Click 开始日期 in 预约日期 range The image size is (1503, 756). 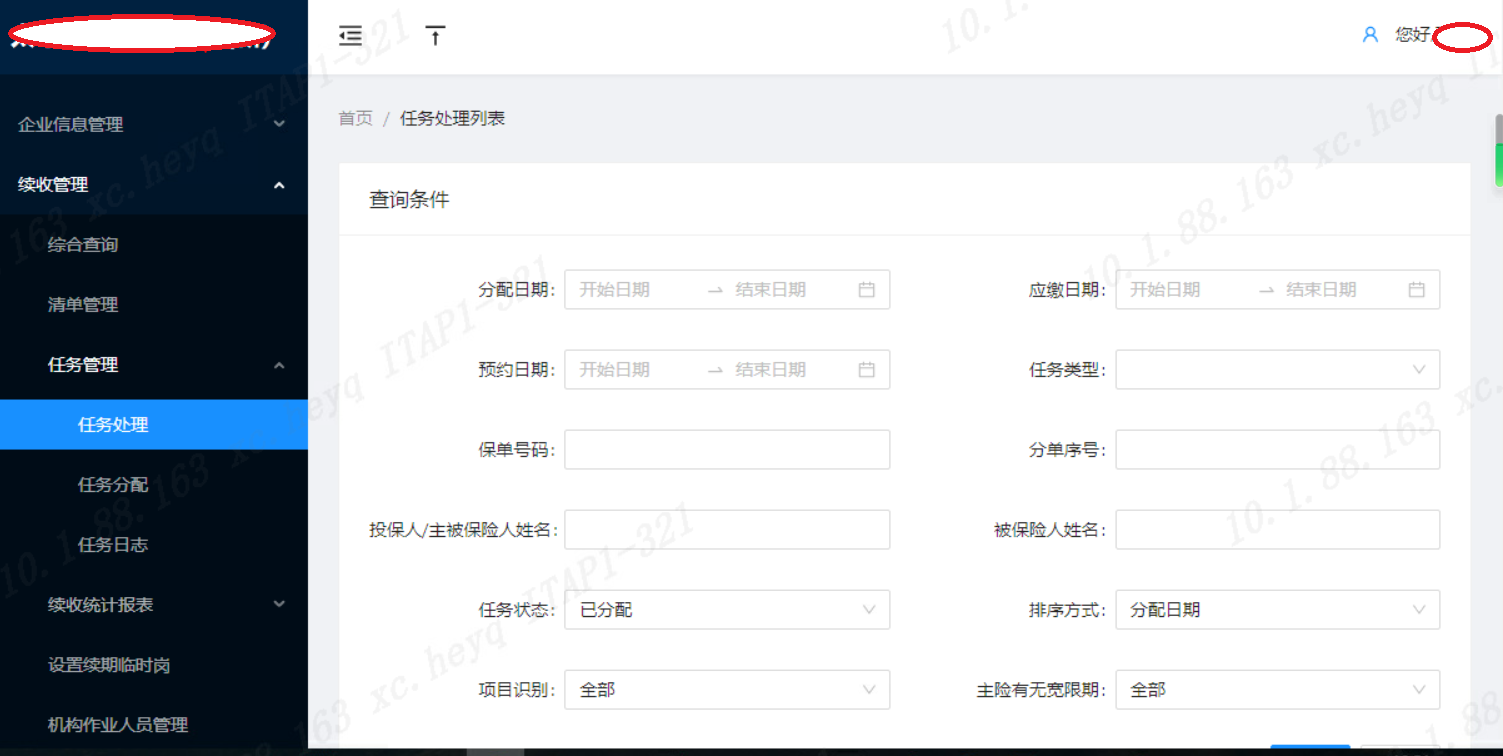coord(615,370)
